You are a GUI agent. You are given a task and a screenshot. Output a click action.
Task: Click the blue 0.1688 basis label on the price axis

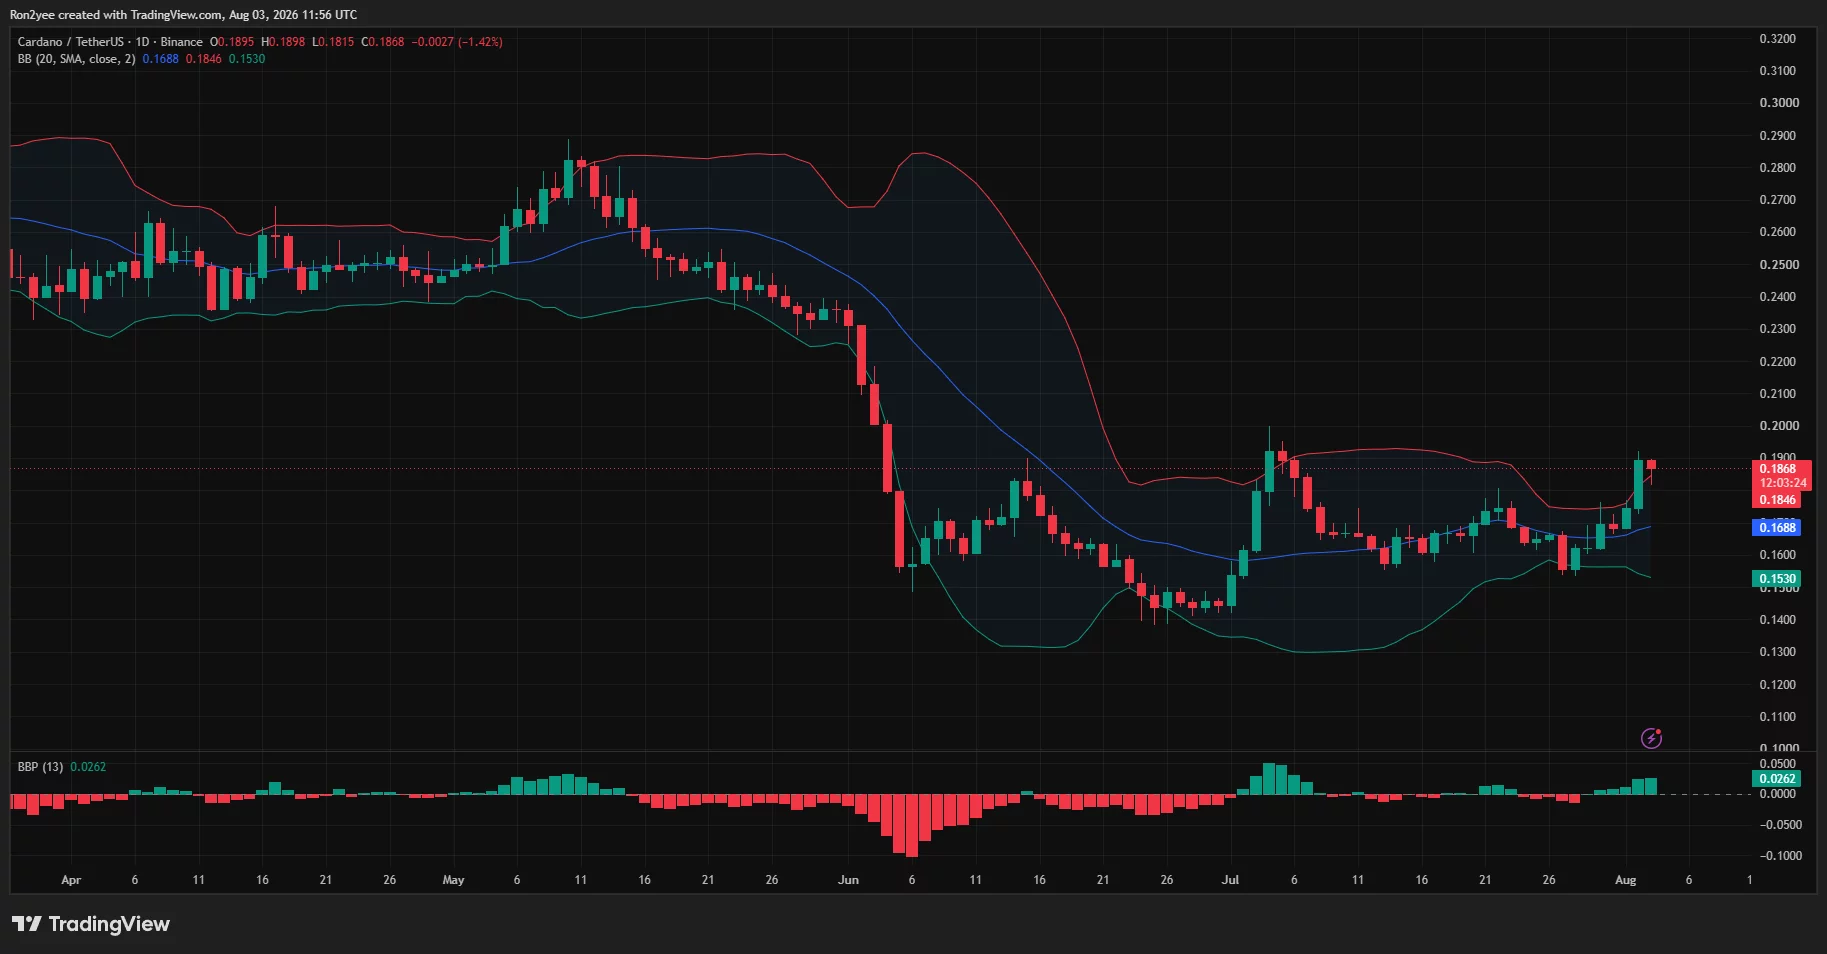[x=1778, y=527]
